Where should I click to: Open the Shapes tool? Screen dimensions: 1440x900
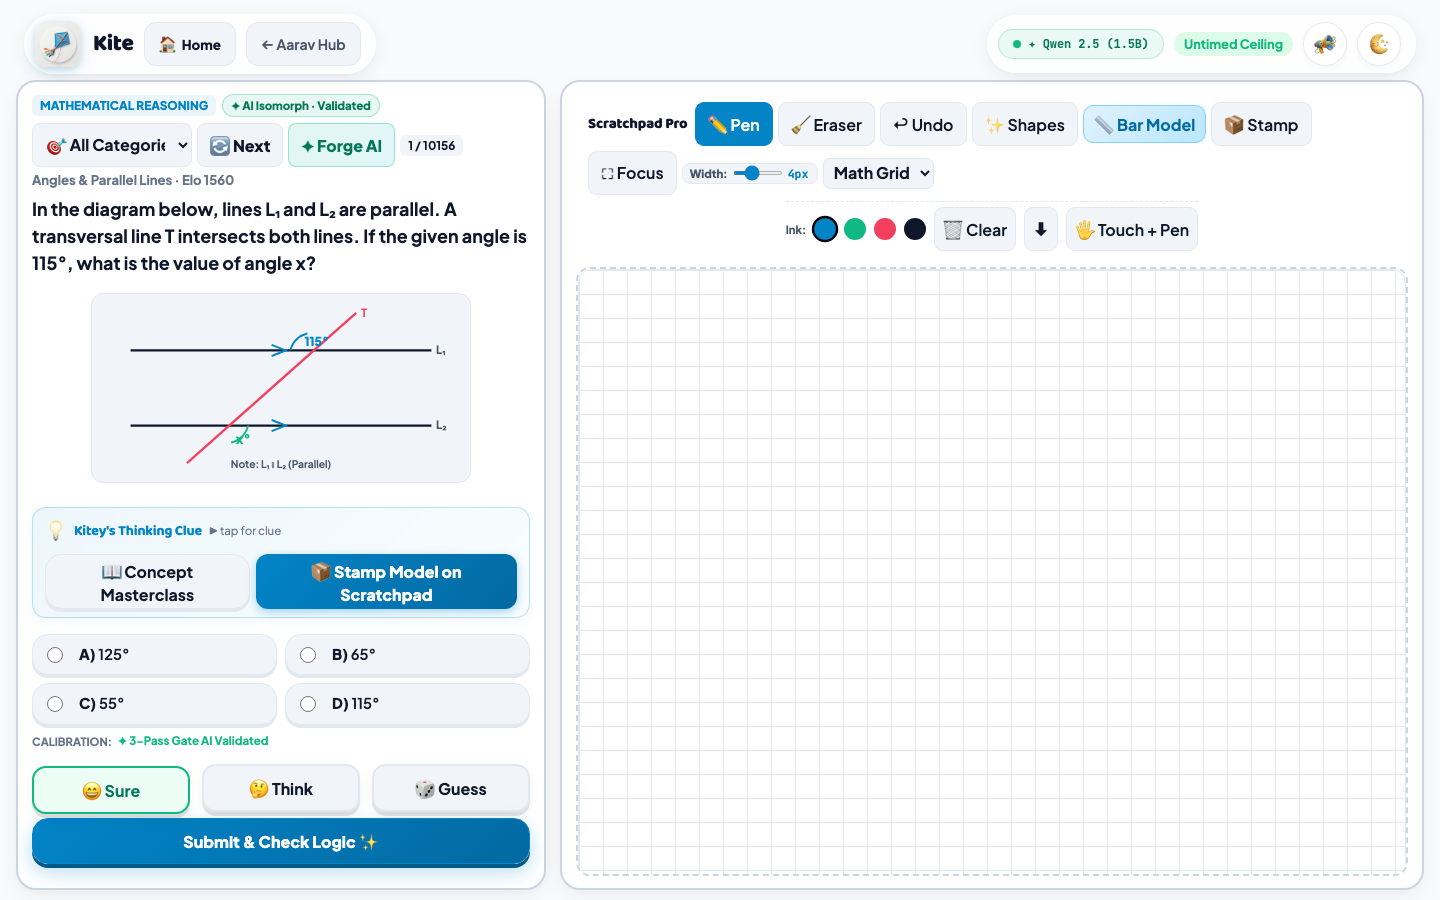(x=1025, y=125)
